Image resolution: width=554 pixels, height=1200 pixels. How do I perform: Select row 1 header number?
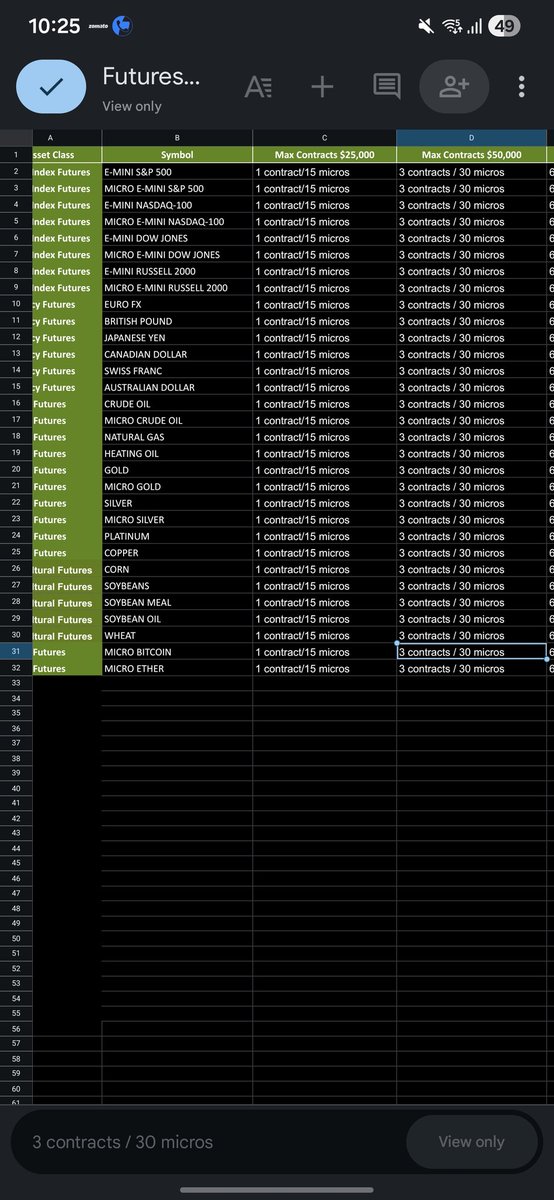tap(16, 155)
